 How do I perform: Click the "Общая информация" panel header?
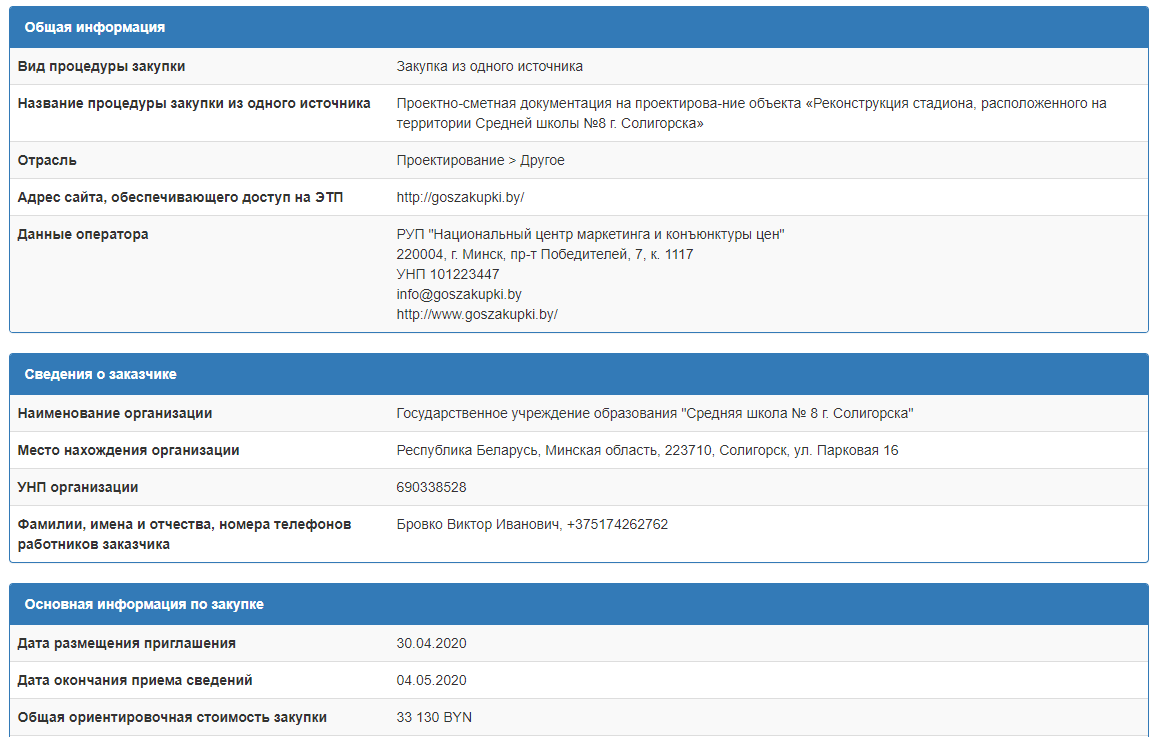click(x=95, y=27)
